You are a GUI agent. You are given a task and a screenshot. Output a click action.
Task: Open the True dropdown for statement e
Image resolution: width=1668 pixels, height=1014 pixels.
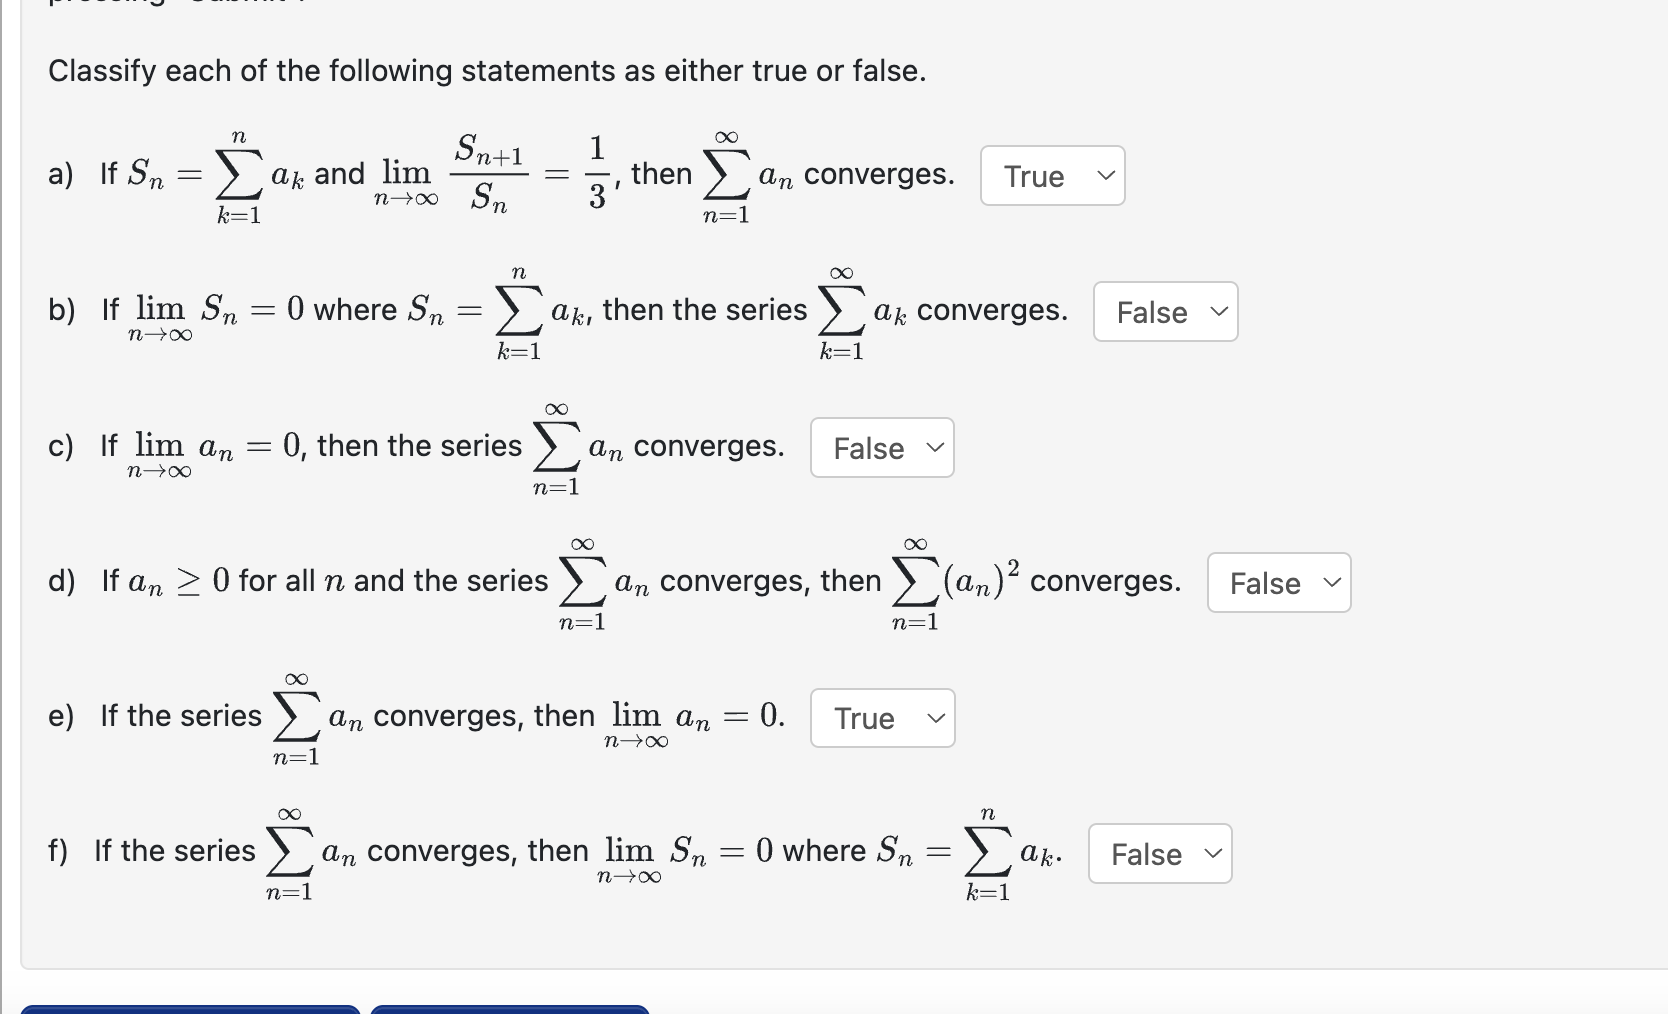(x=880, y=718)
